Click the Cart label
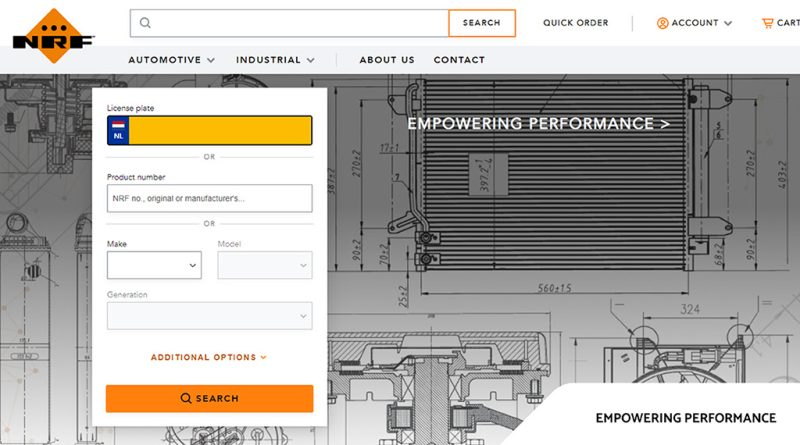800x445 pixels. (788, 23)
